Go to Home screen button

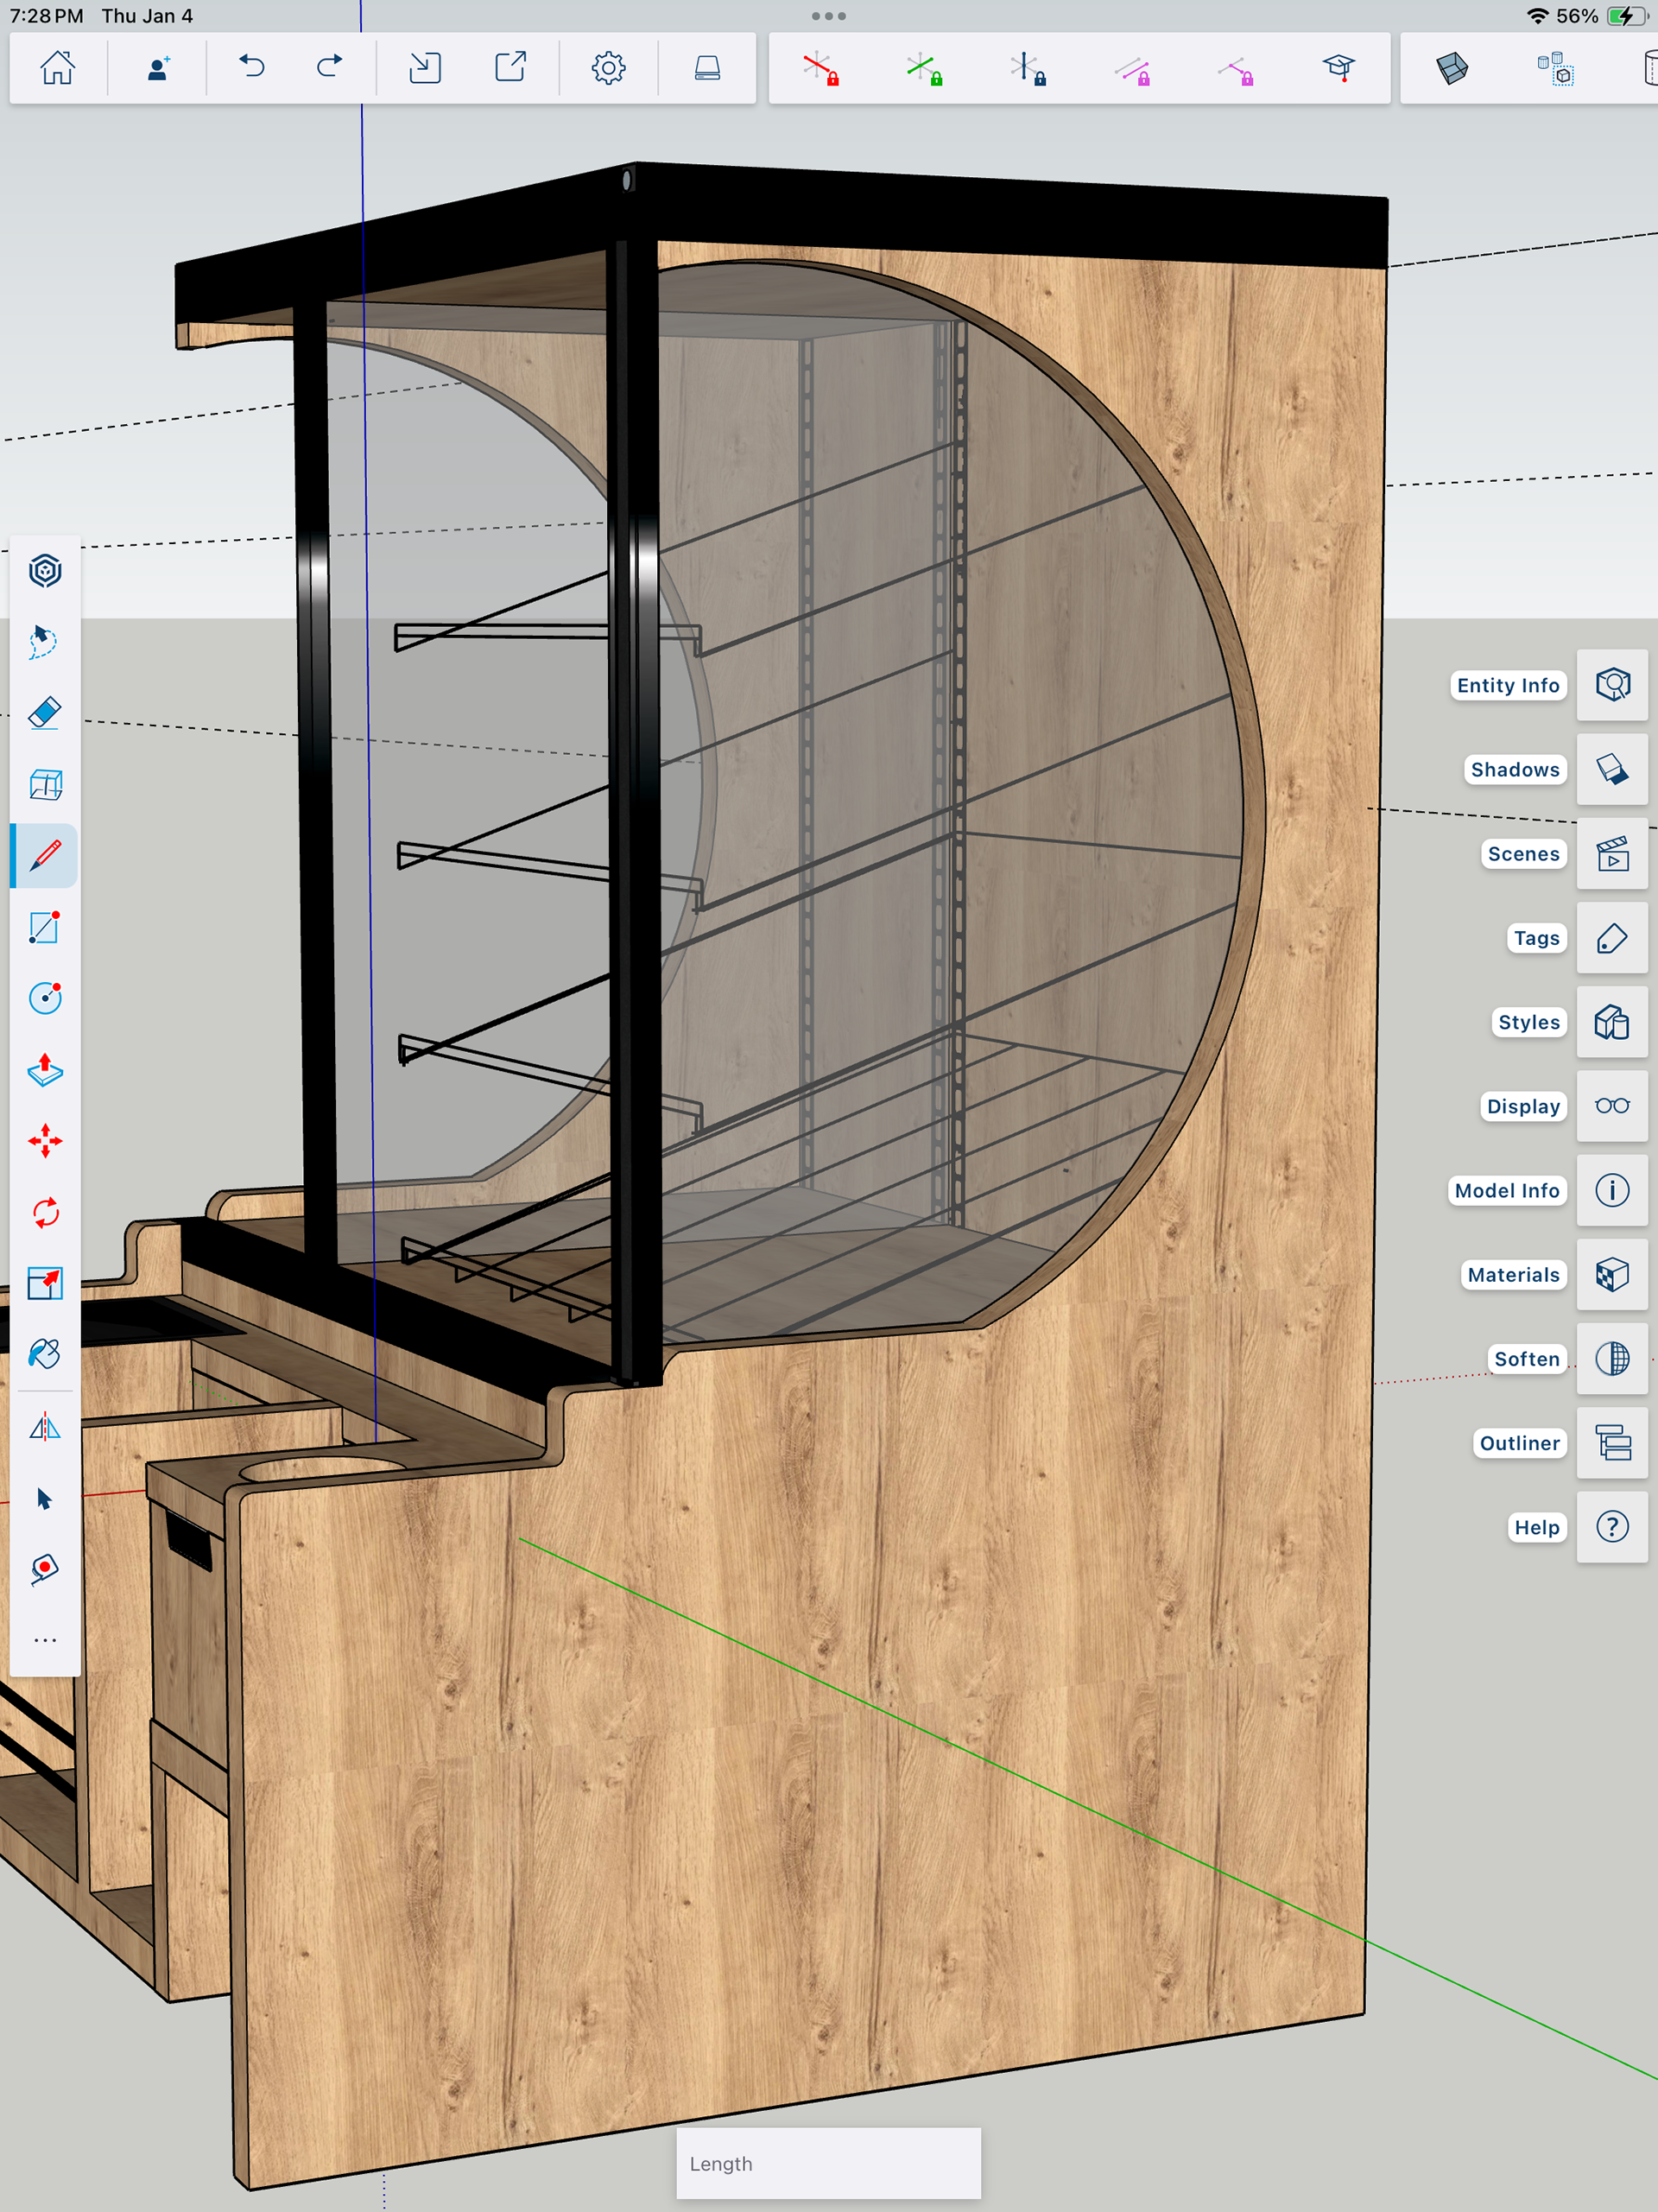tap(57, 68)
